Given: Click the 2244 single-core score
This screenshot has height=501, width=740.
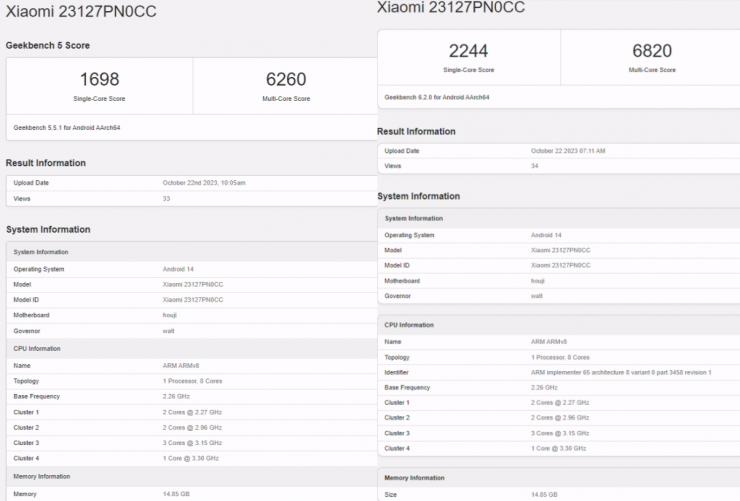Looking at the screenshot, I should [x=468, y=51].
